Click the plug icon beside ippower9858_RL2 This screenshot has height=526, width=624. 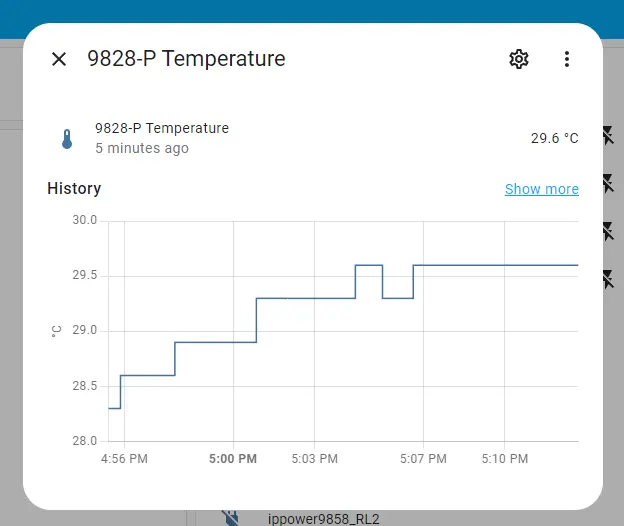pos(230,518)
